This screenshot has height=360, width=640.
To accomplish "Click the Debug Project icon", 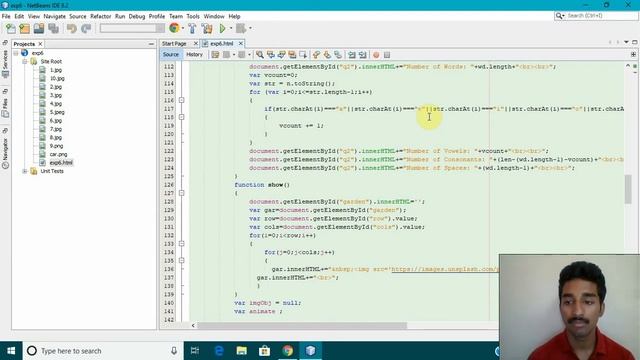I will 241,29.
